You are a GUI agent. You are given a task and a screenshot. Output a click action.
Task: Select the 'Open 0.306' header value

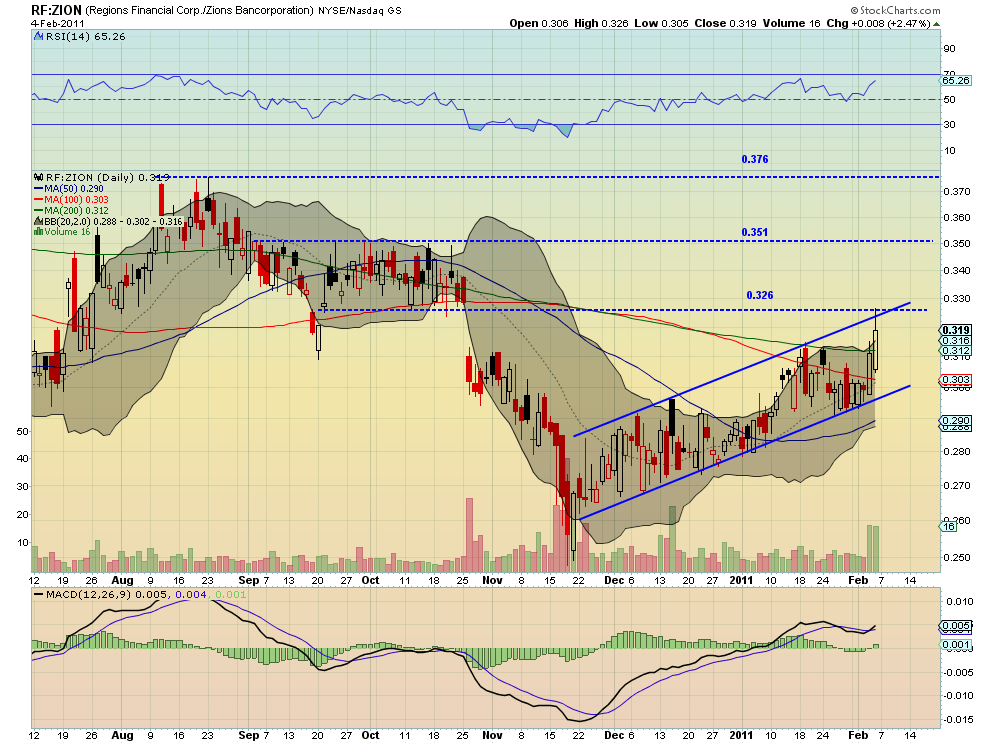[539, 23]
